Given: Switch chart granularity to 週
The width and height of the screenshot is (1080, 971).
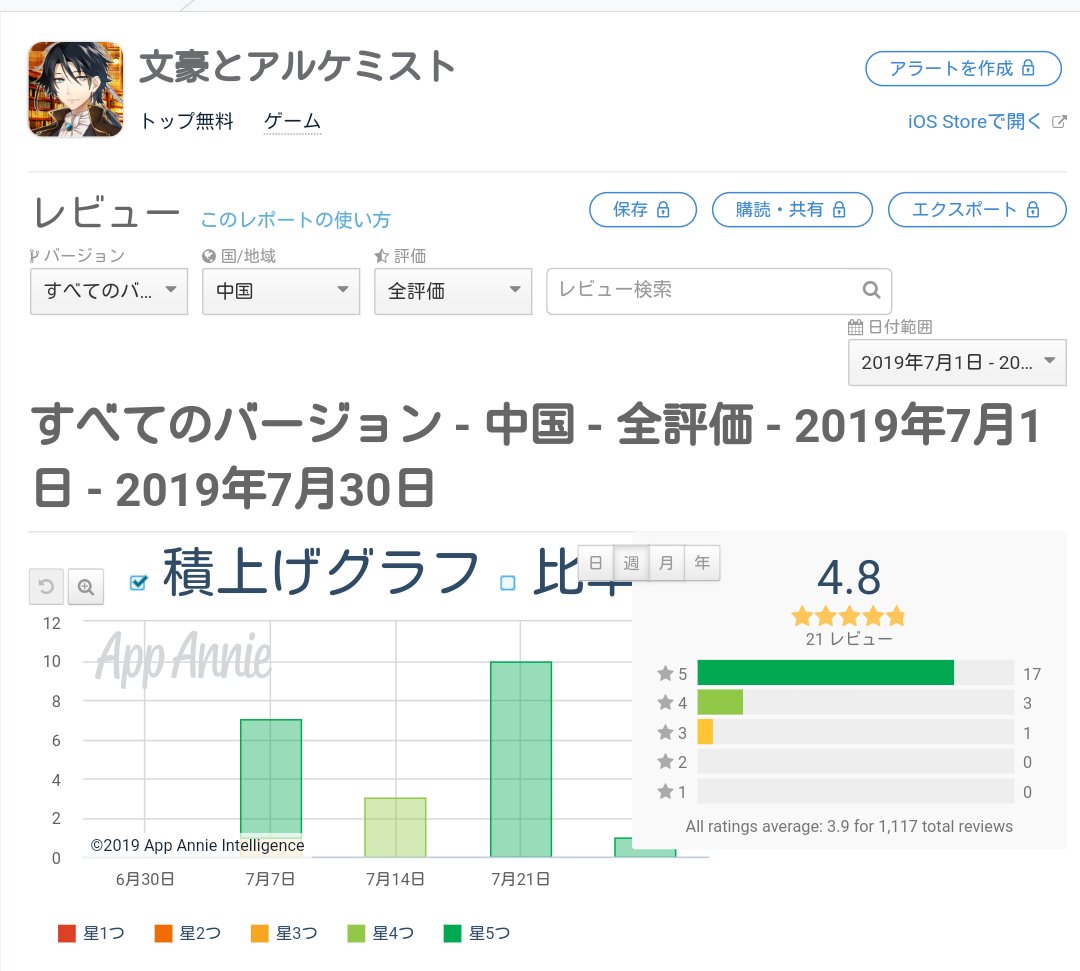Looking at the screenshot, I should (631, 563).
